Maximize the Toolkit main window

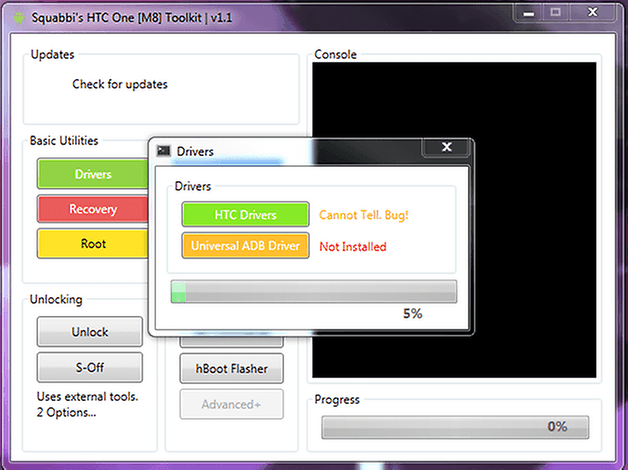(x=555, y=13)
